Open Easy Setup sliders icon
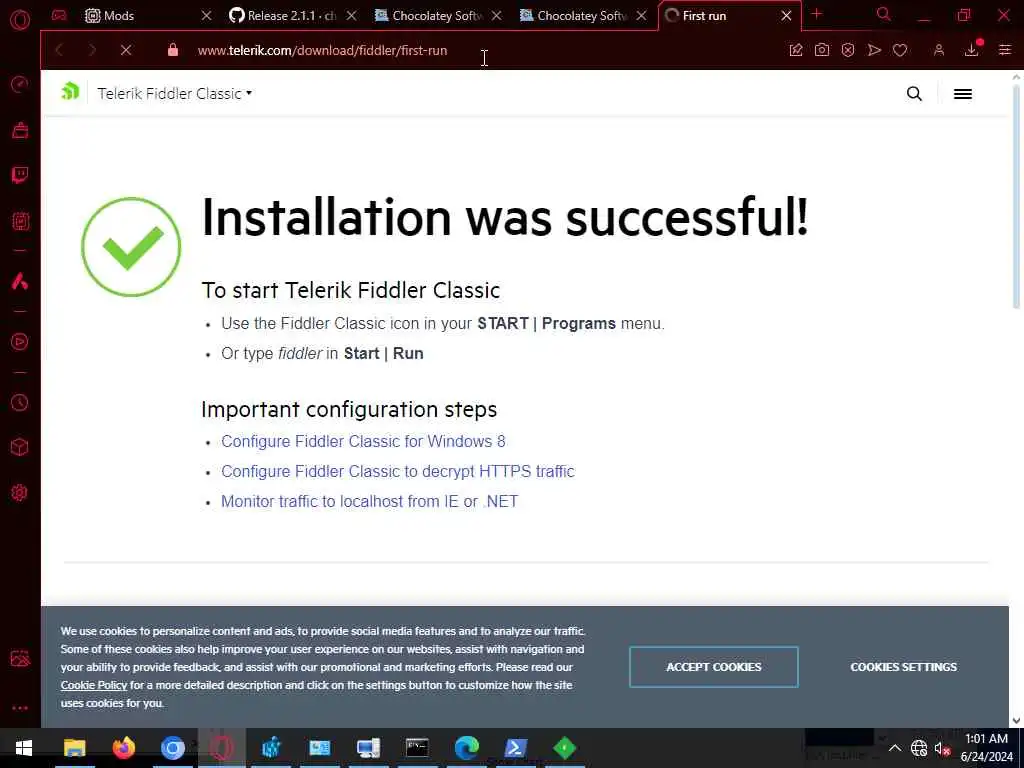The height and width of the screenshot is (768, 1024). coord(1005,50)
